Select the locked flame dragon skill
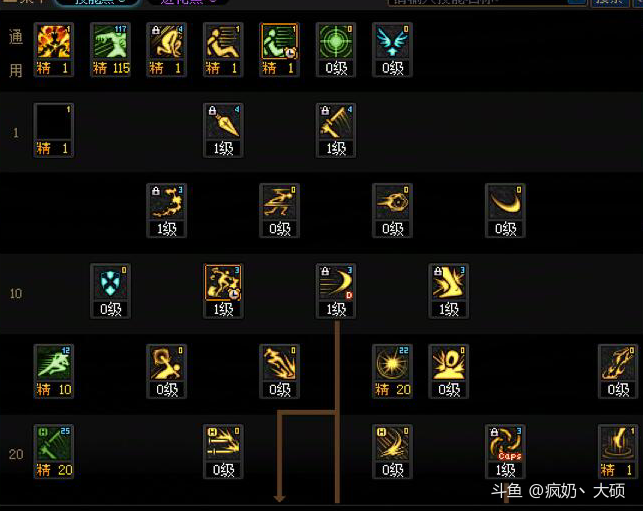 click(167, 210)
